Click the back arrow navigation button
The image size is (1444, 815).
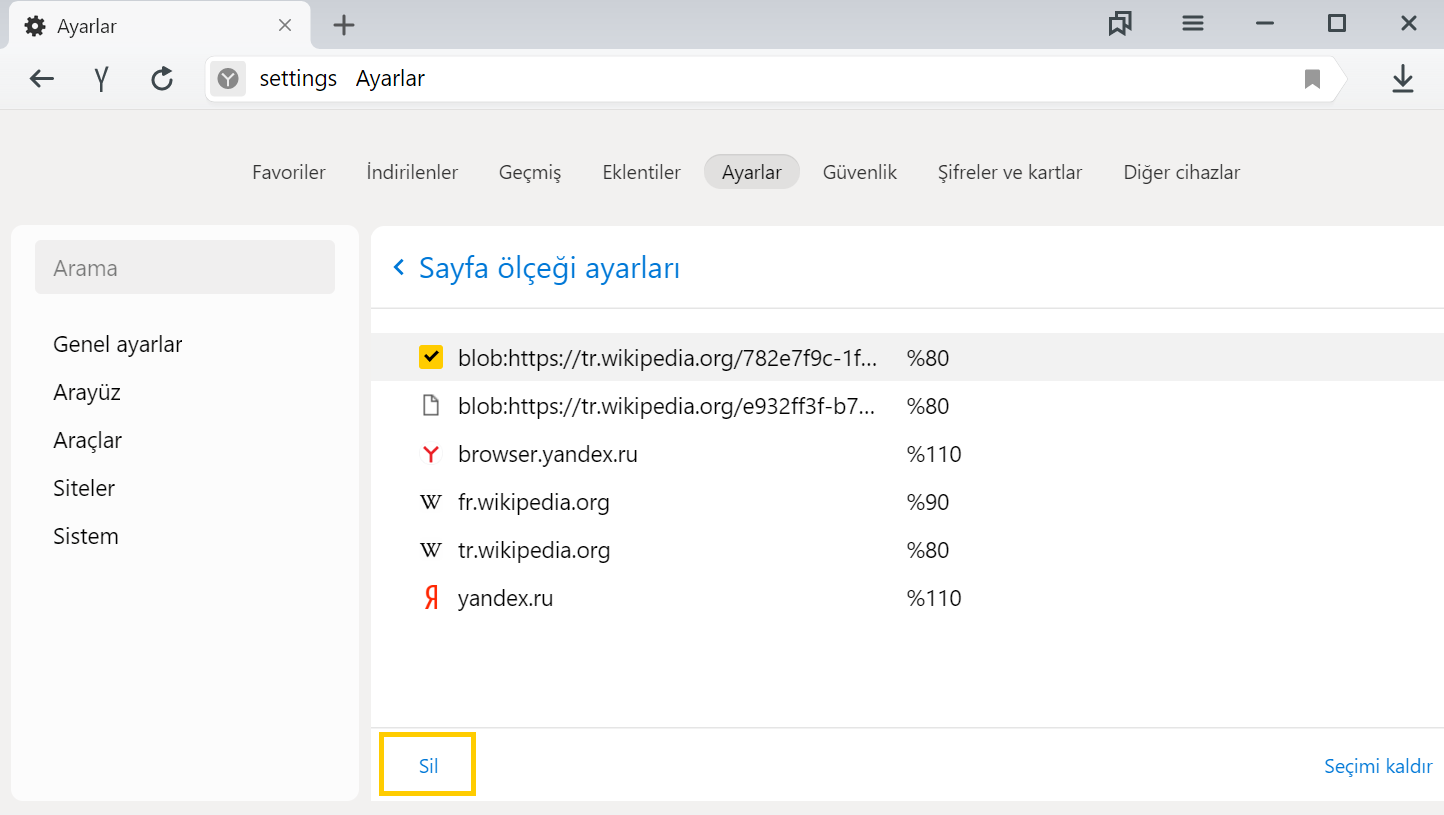click(x=41, y=79)
